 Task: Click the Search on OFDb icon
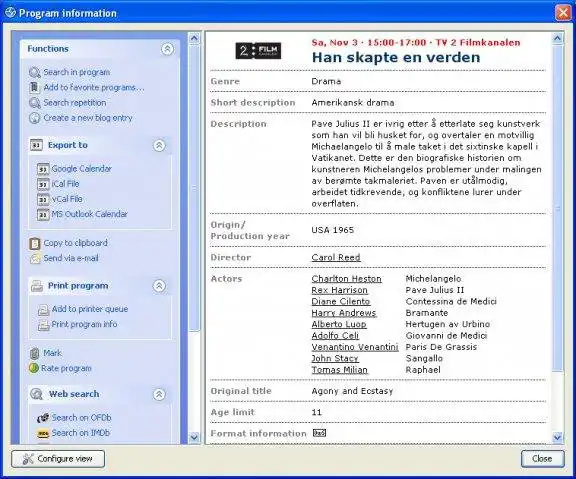click(43, 418)
